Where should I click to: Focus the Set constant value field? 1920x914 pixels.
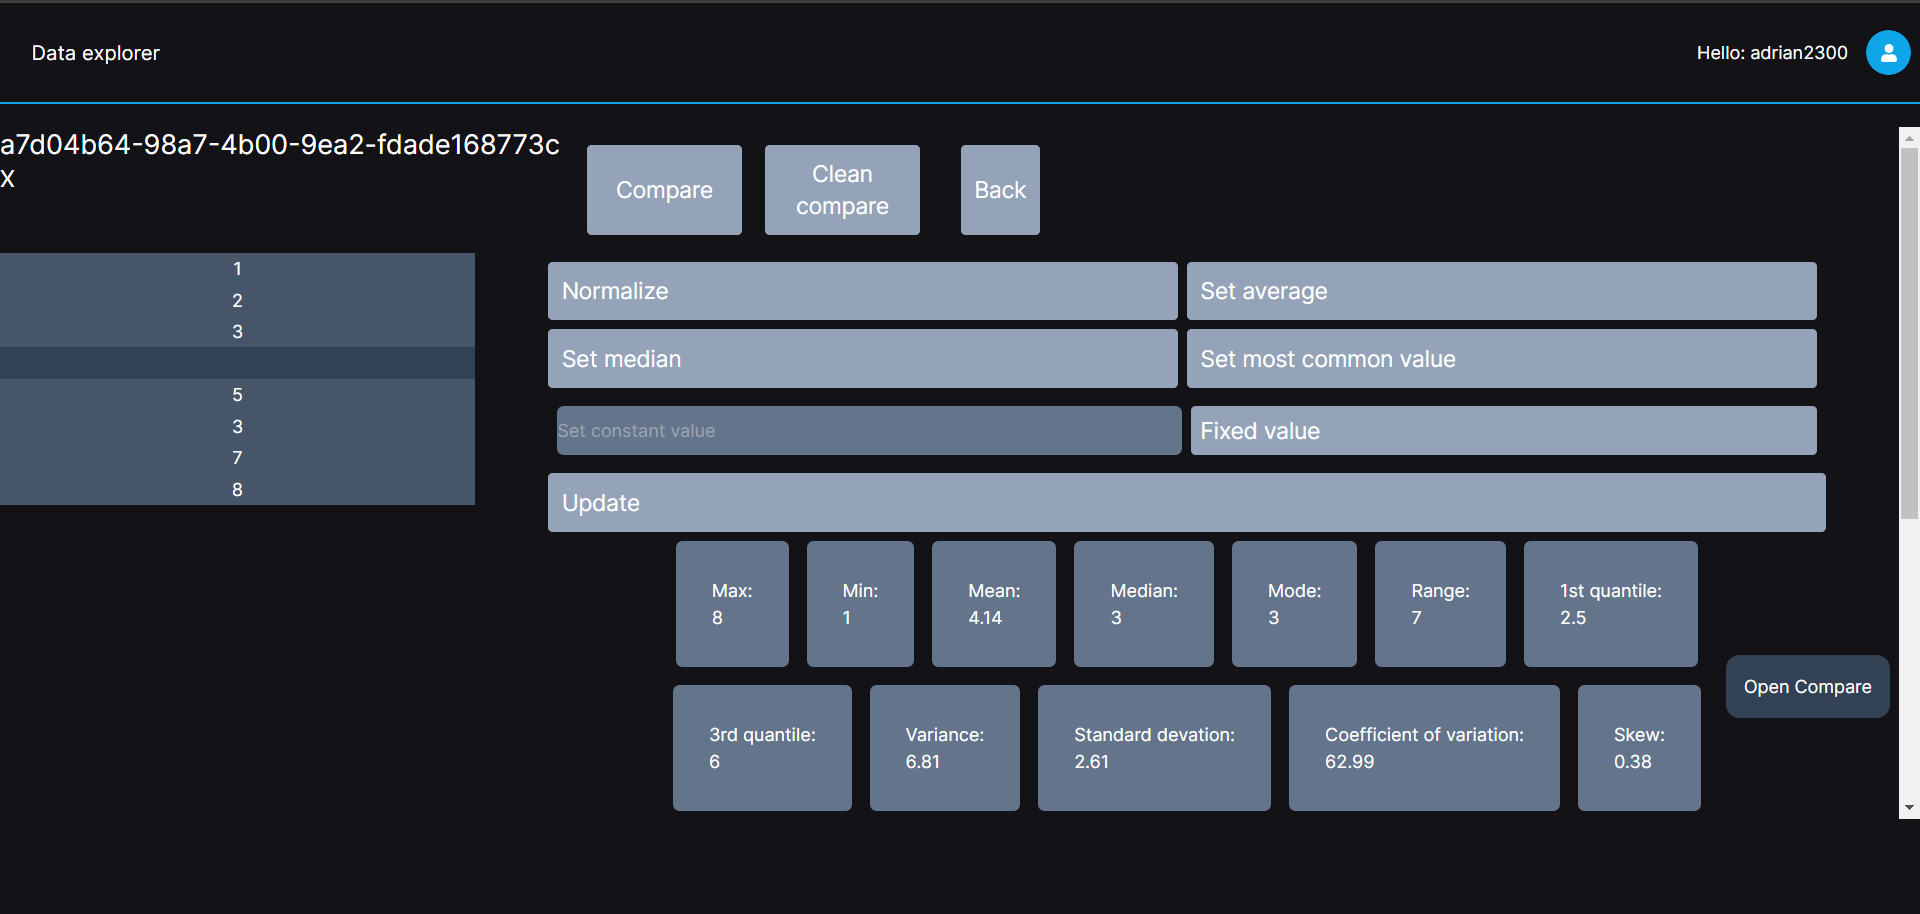[x=868, y=431]
